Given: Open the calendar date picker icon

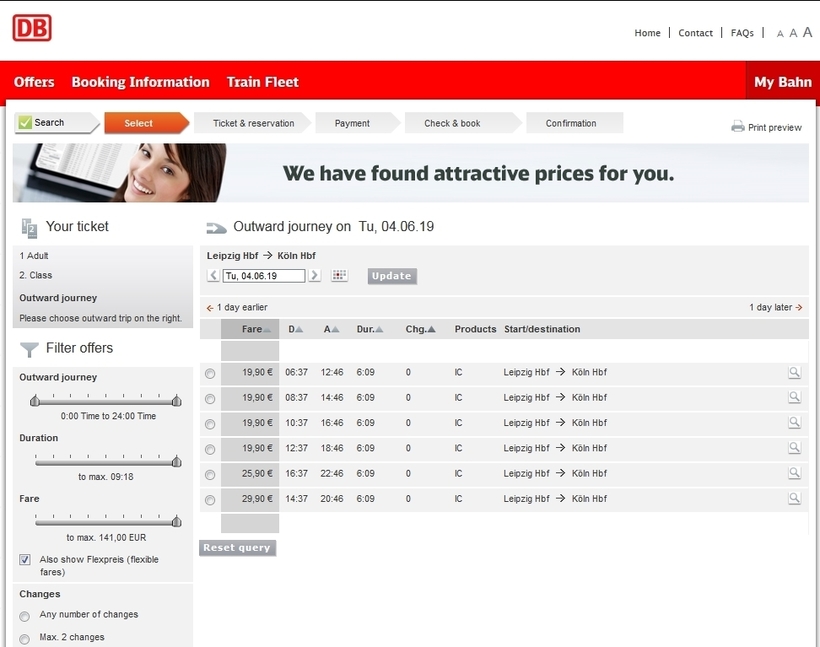Looking at the screenshot, I should [339, 275].
